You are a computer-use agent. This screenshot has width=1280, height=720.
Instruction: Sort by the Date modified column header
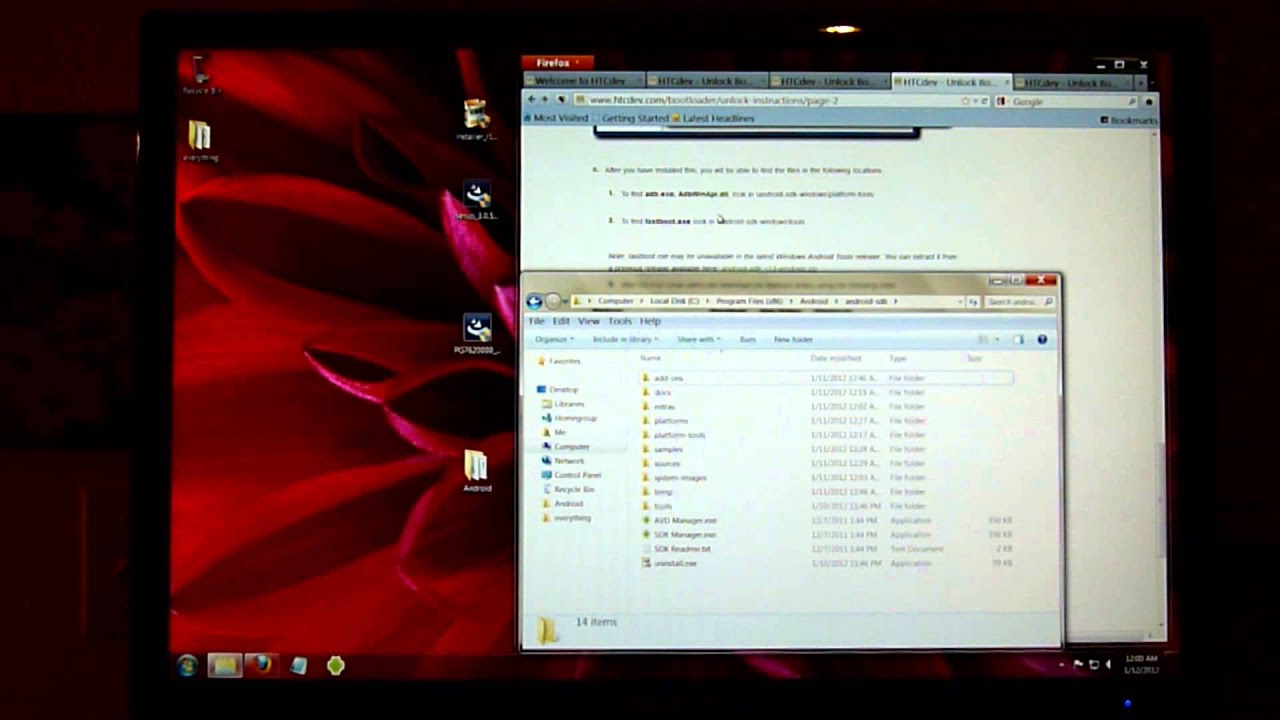coord(836,358)
